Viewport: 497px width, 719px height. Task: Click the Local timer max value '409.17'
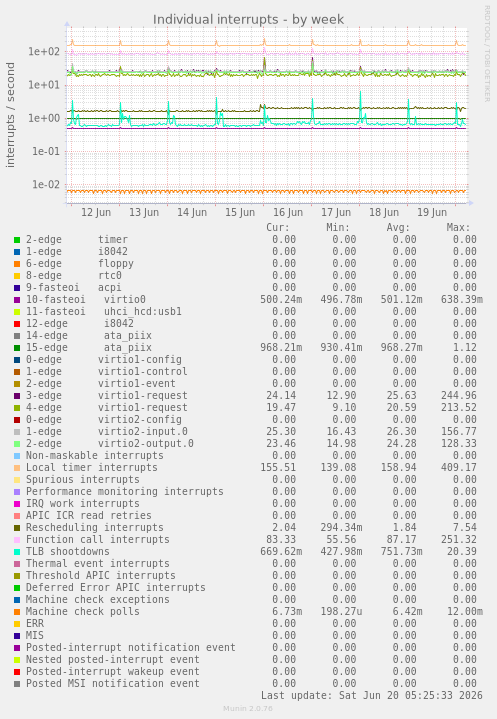[x=459, y=468]
